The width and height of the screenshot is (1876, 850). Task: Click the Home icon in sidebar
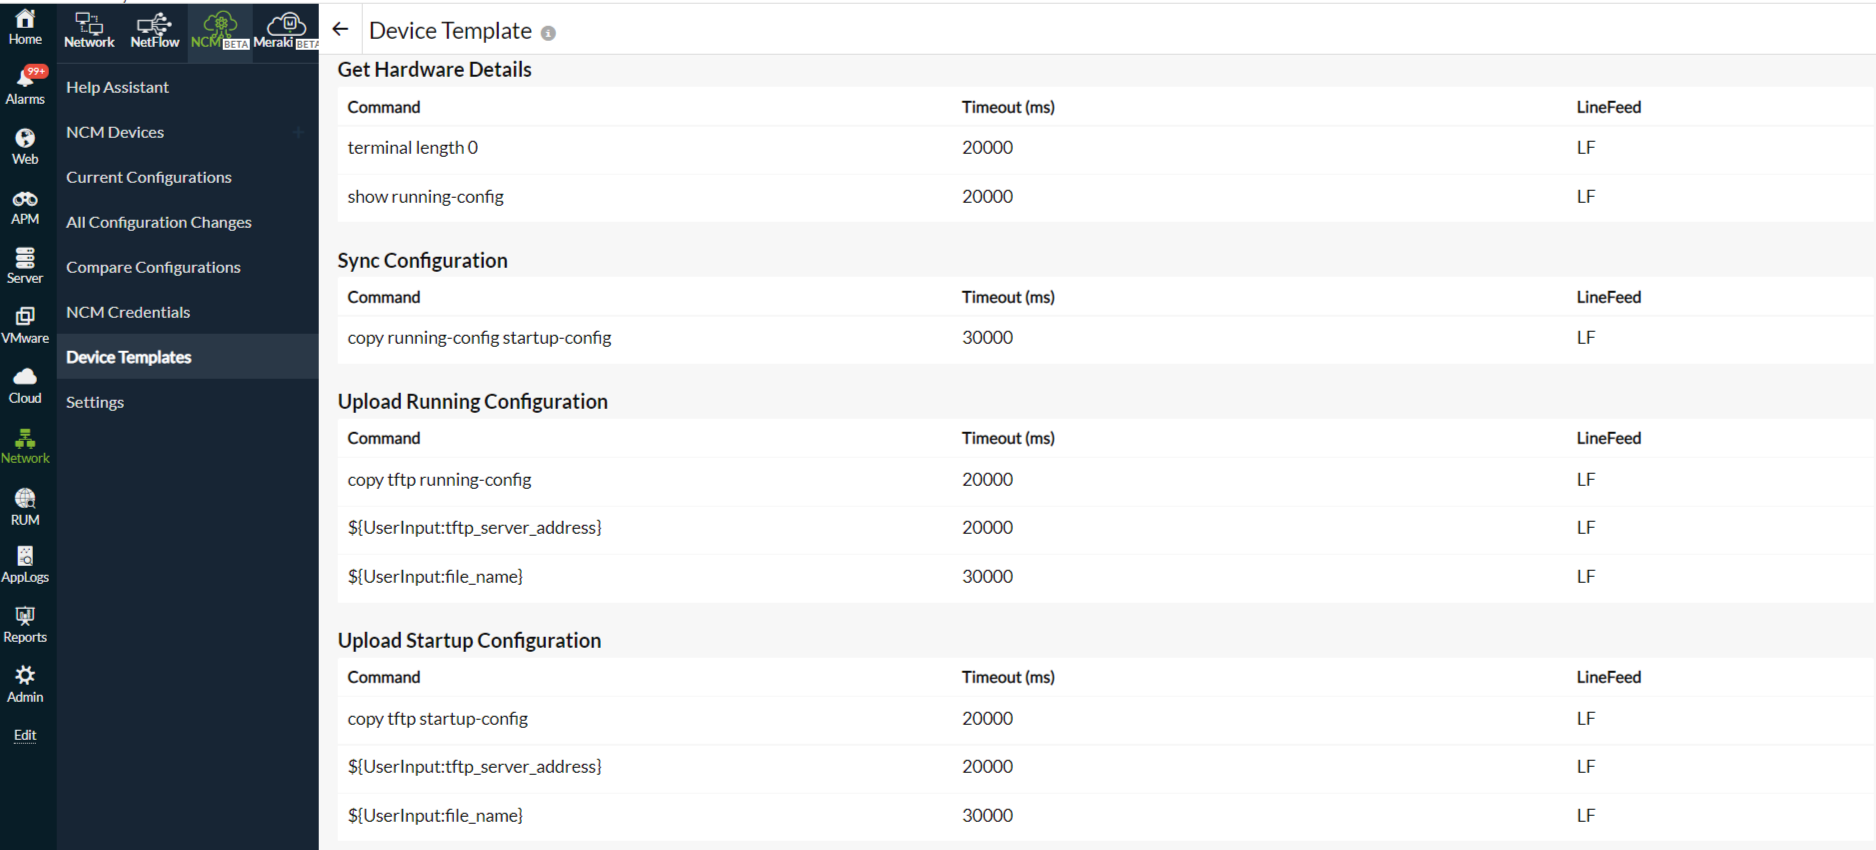(x=25, y=19)
